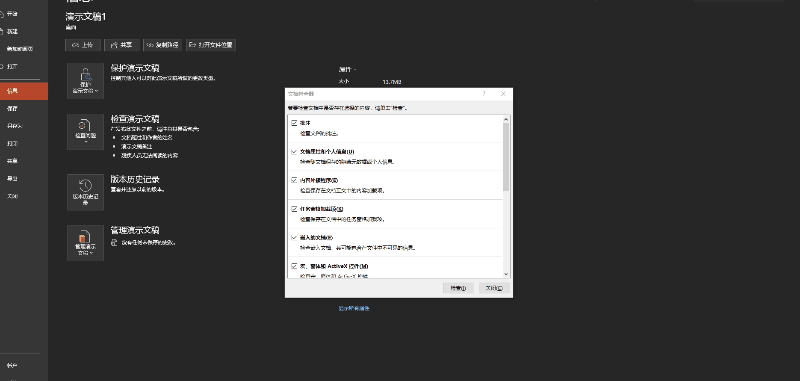
Task: Click the 检查(I) button in the dialog
Action: coord(458,288)
